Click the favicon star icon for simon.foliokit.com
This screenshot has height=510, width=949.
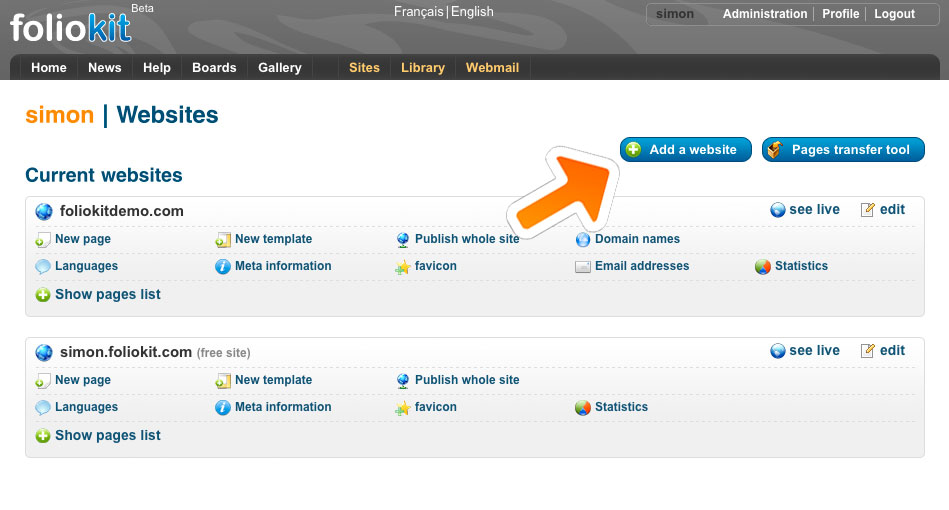click(x=402, y=408)
